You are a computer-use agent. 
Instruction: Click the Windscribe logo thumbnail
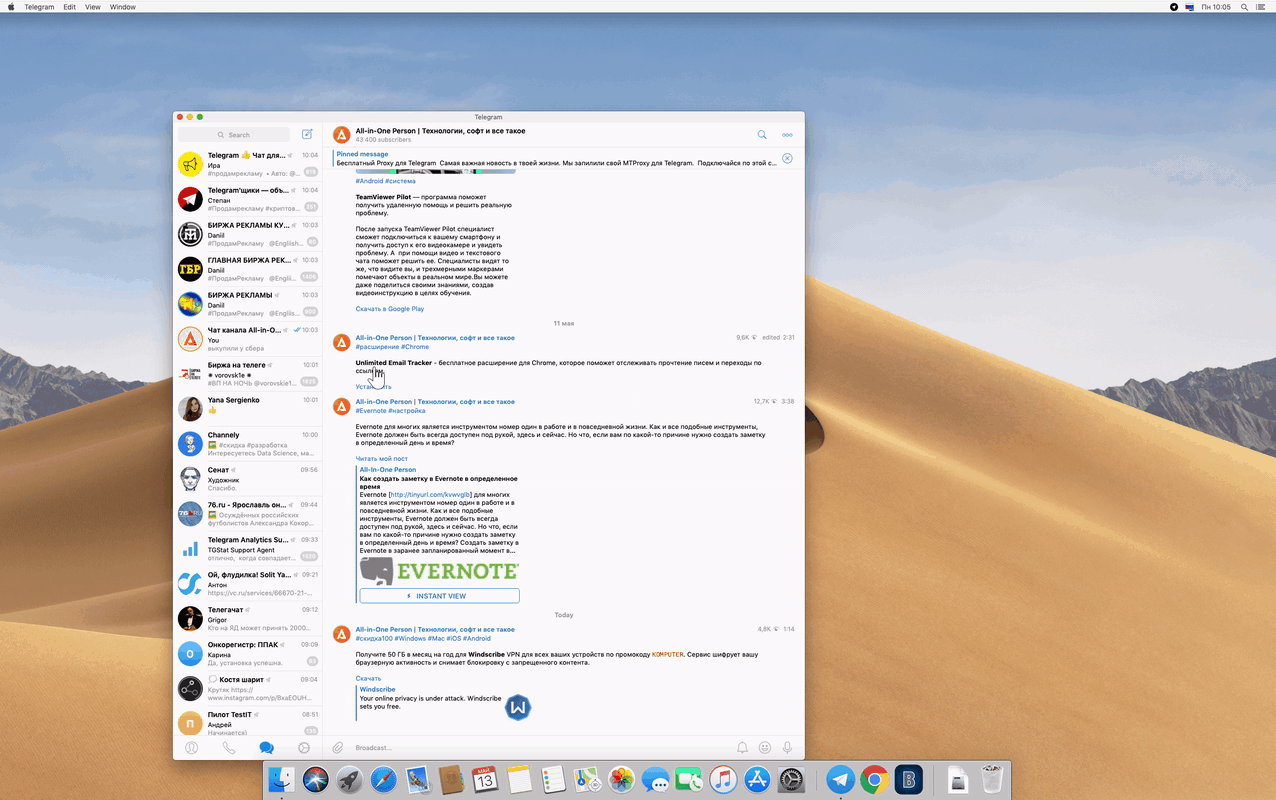coord(517,707)
